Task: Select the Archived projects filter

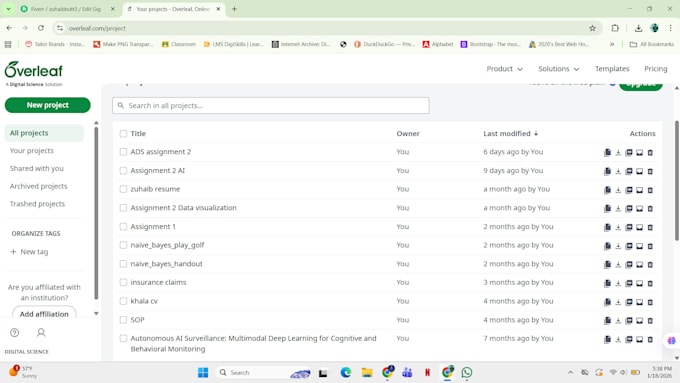Action: coord(39,186)
